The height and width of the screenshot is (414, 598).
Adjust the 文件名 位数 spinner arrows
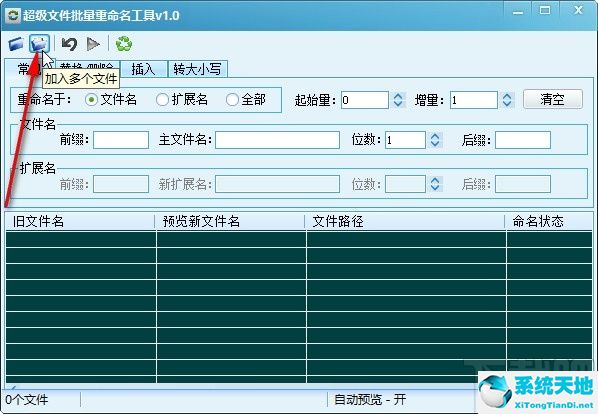pyautogui.click(x=435, y=140)
